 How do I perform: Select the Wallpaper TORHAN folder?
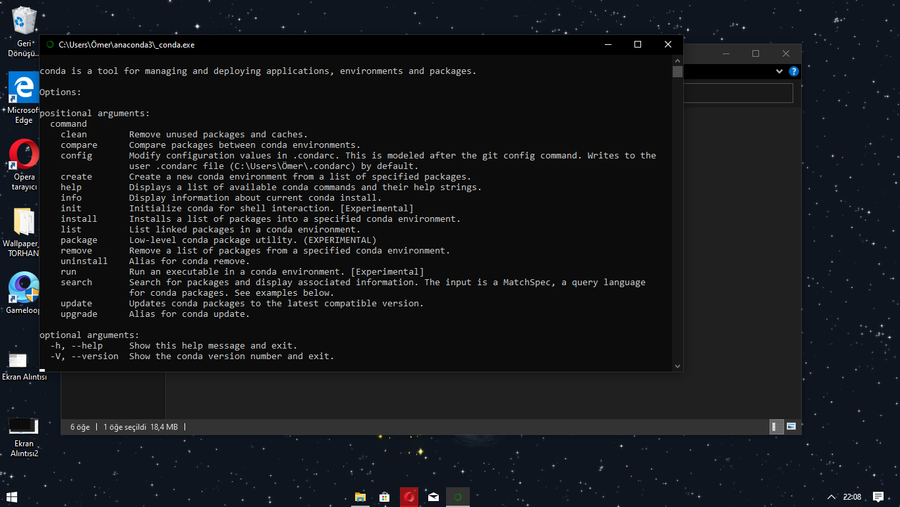point(24,233)
